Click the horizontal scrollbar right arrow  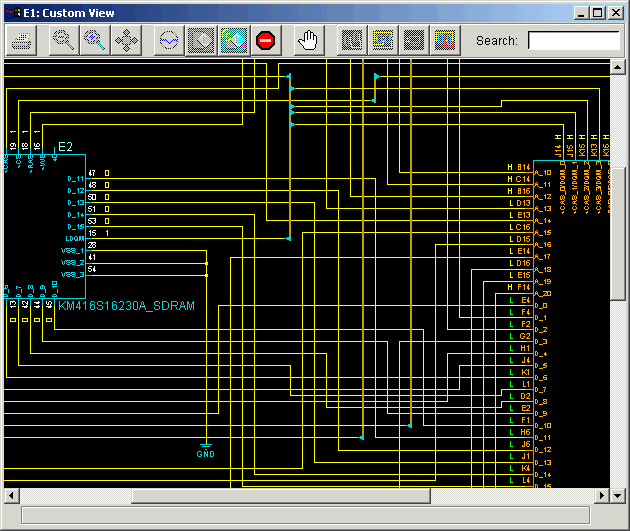click(602, 496)
